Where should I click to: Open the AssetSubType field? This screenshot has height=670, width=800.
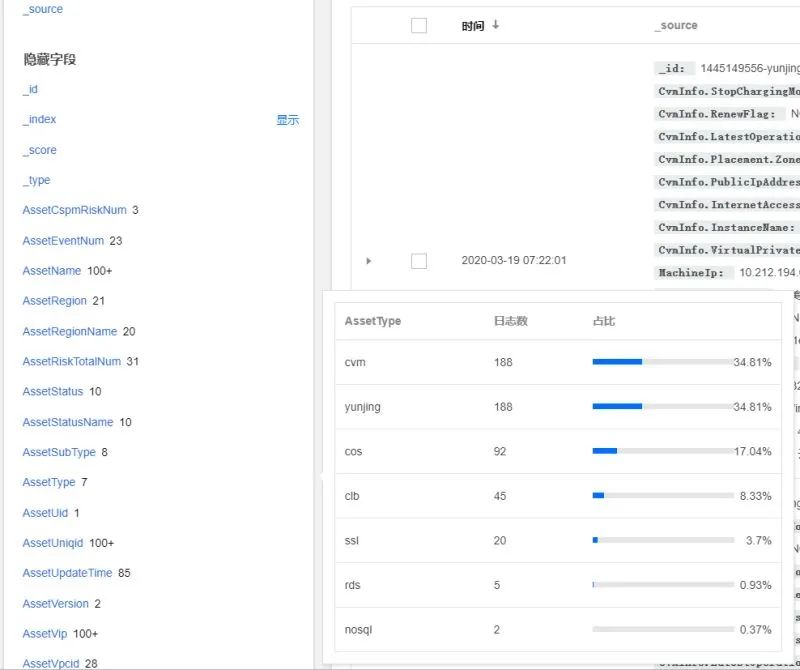59,452
